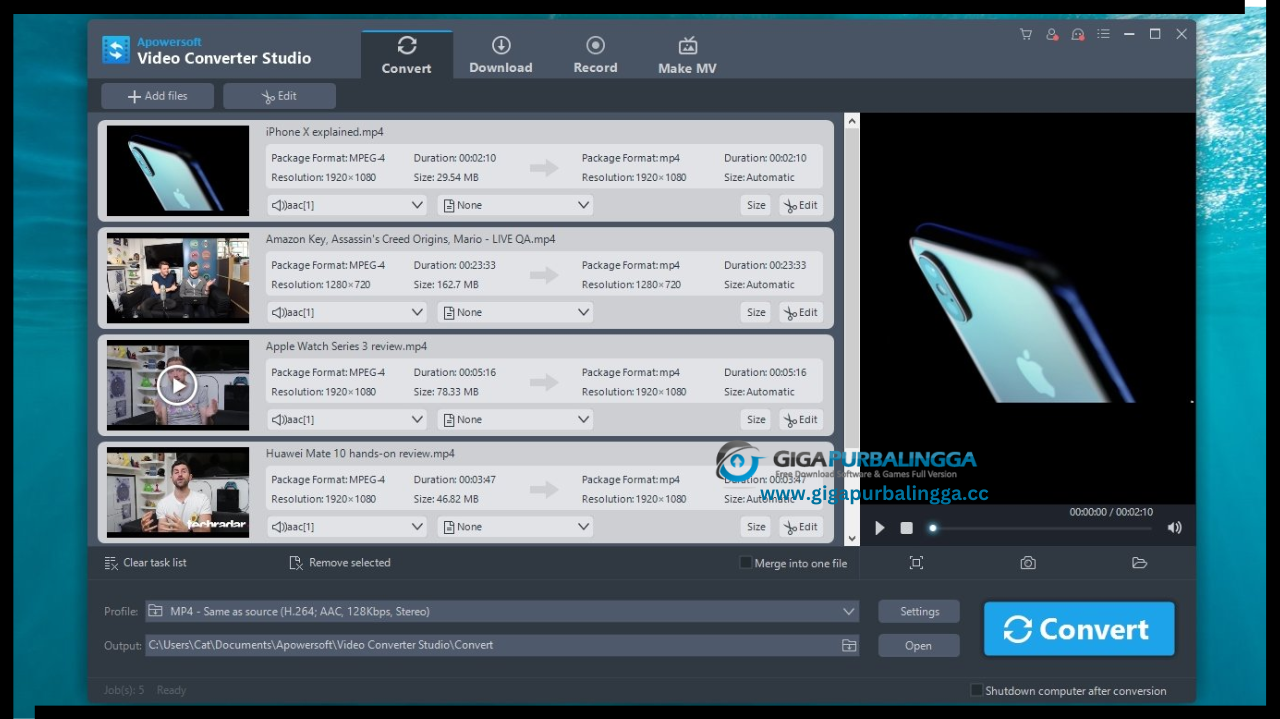This screenshot has width=1280, height=719.
Task: Play the preview video
Action: pos(880,528)
